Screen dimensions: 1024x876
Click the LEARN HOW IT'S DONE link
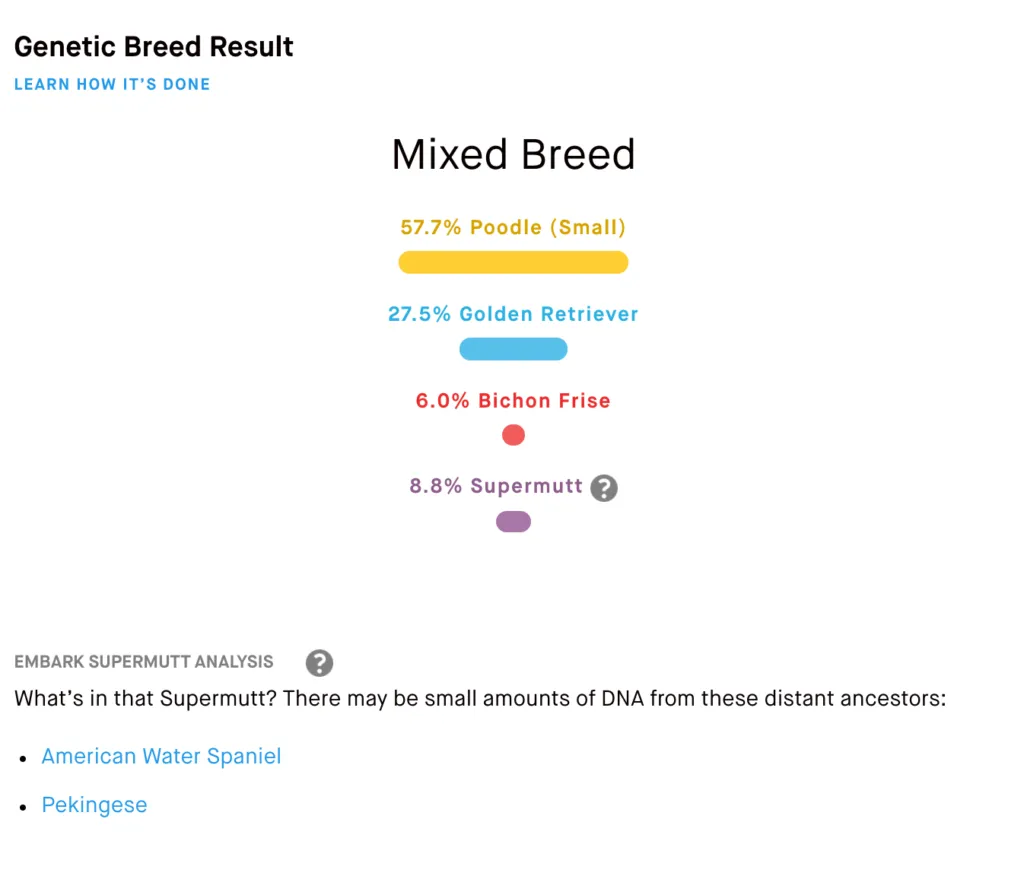coord(111,84)
